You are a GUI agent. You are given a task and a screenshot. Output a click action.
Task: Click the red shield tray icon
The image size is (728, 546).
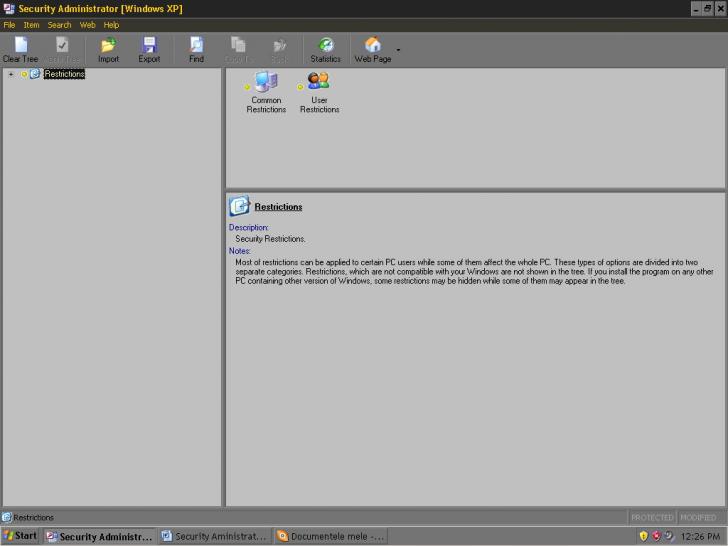click(x=656, y=536)
